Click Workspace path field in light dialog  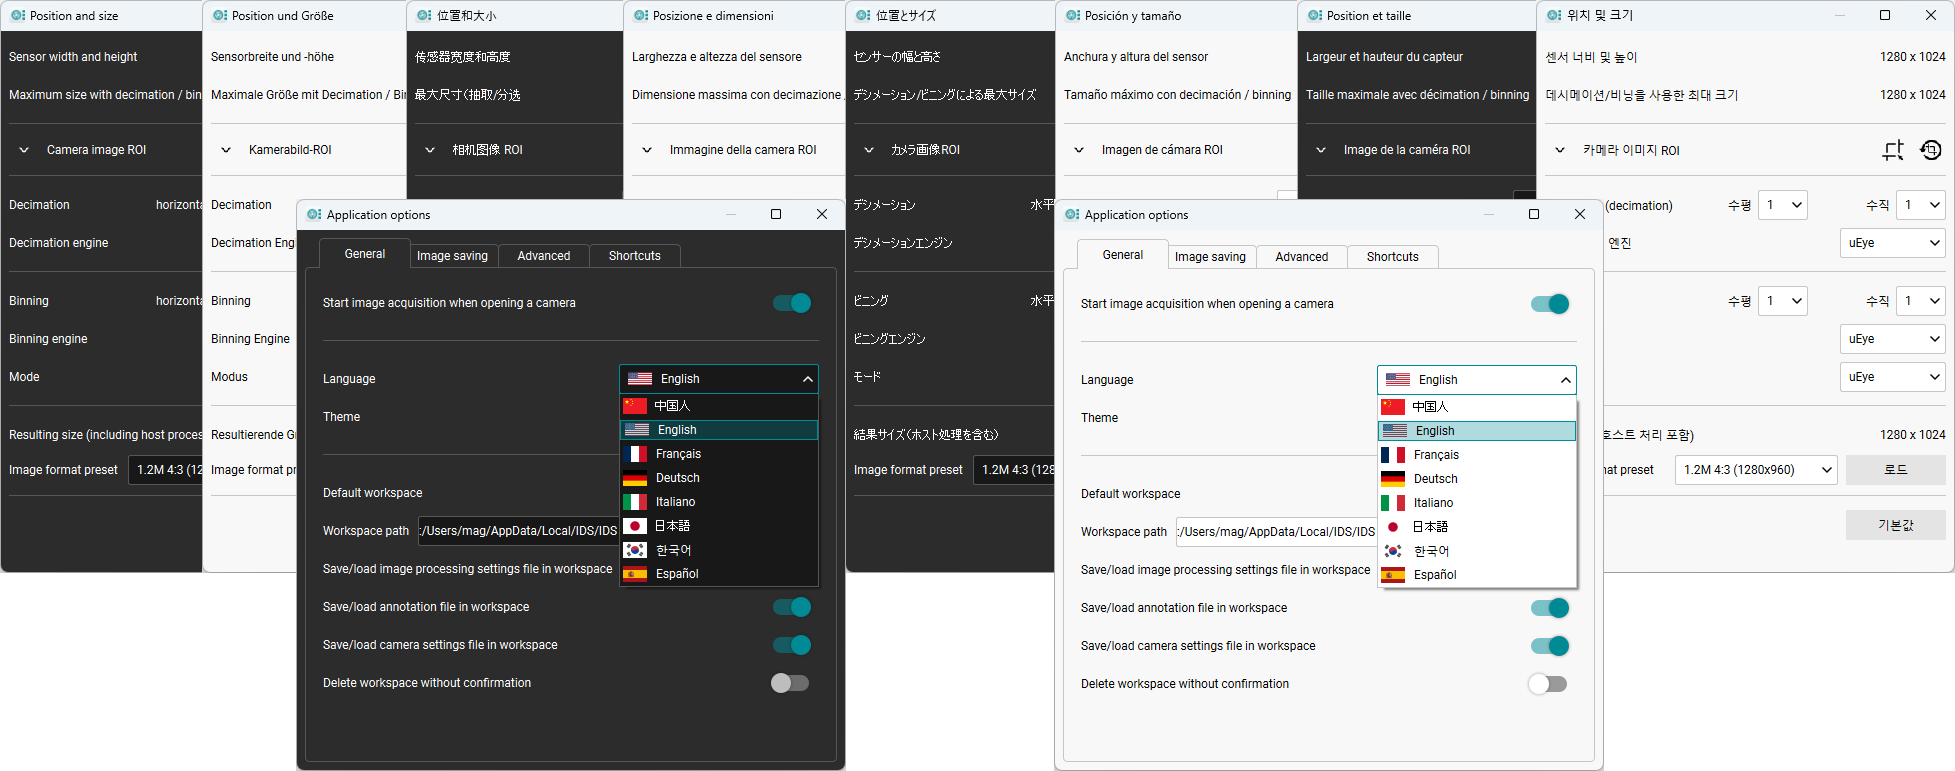(1276, 532)
